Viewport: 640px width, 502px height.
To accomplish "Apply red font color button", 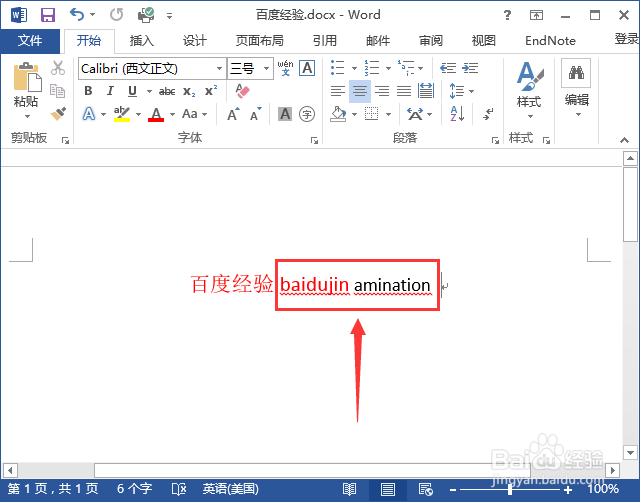I will tap(156, 114).
